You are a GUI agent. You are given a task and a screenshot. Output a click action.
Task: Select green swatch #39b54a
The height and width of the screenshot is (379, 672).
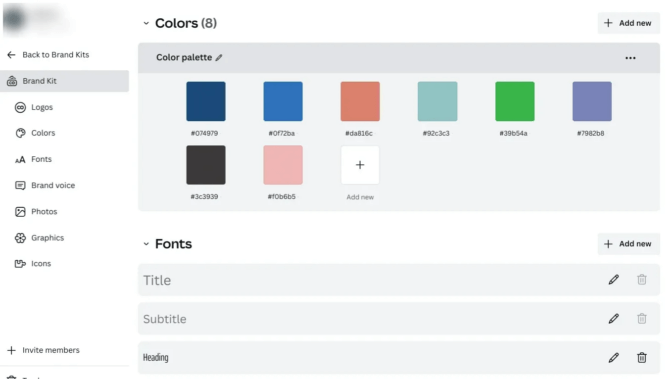tap(515, 101)
